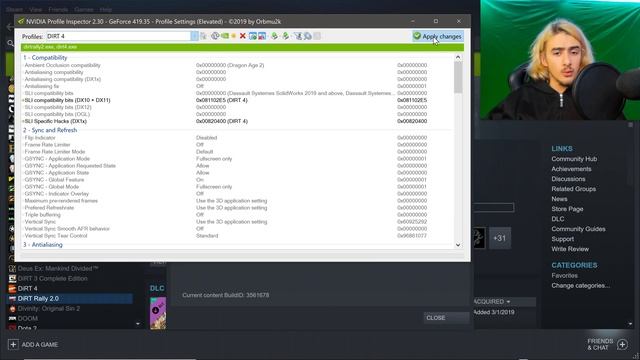This screenshot has height=360, width=640.
Task: Click the settings list scroll up arrow
Action: coord(458,57)
